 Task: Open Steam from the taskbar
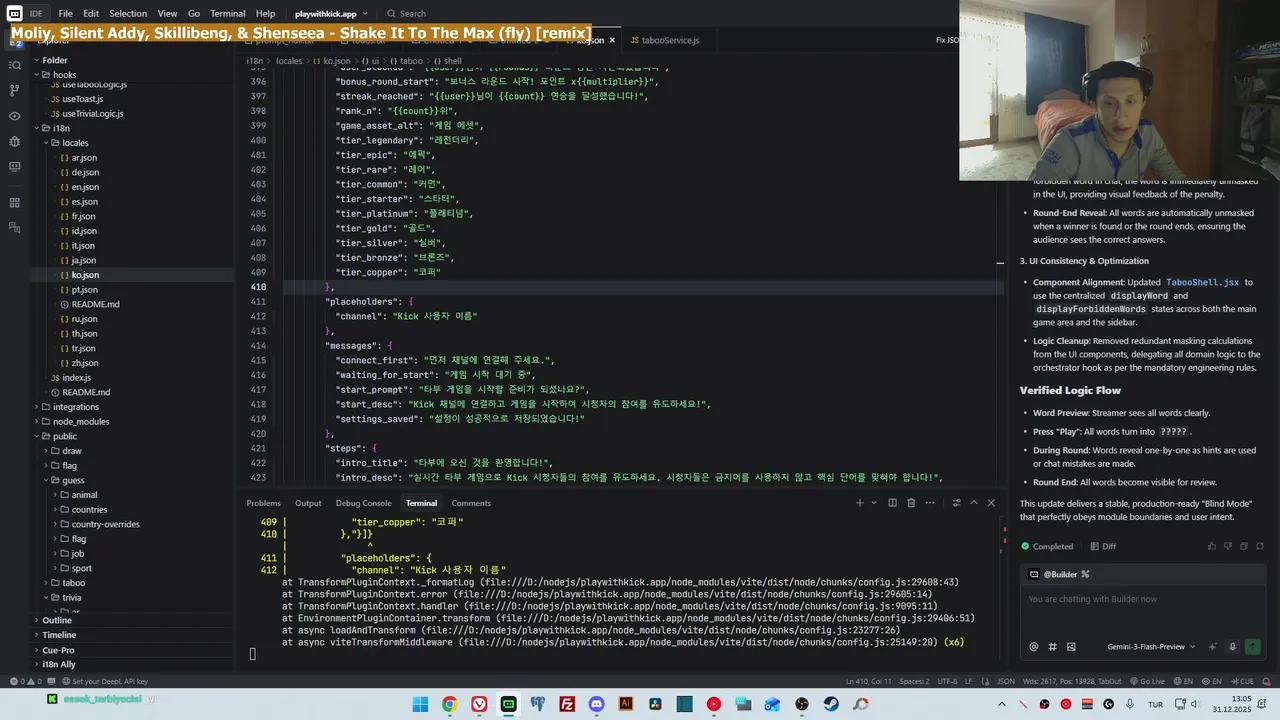coord(831,704)
